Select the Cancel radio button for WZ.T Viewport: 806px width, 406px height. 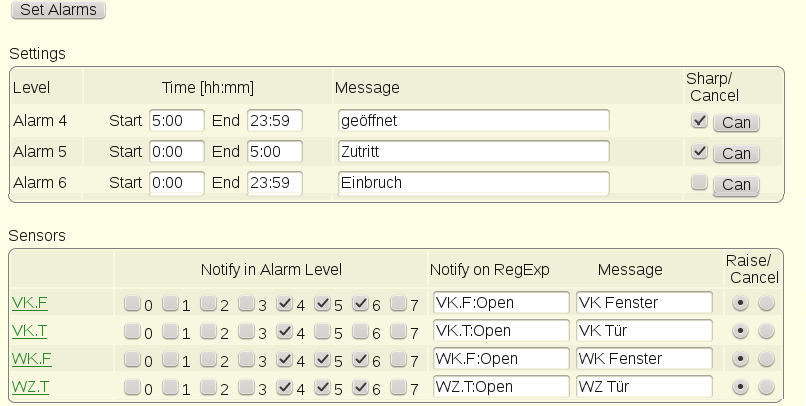click(x=766, y=387)
